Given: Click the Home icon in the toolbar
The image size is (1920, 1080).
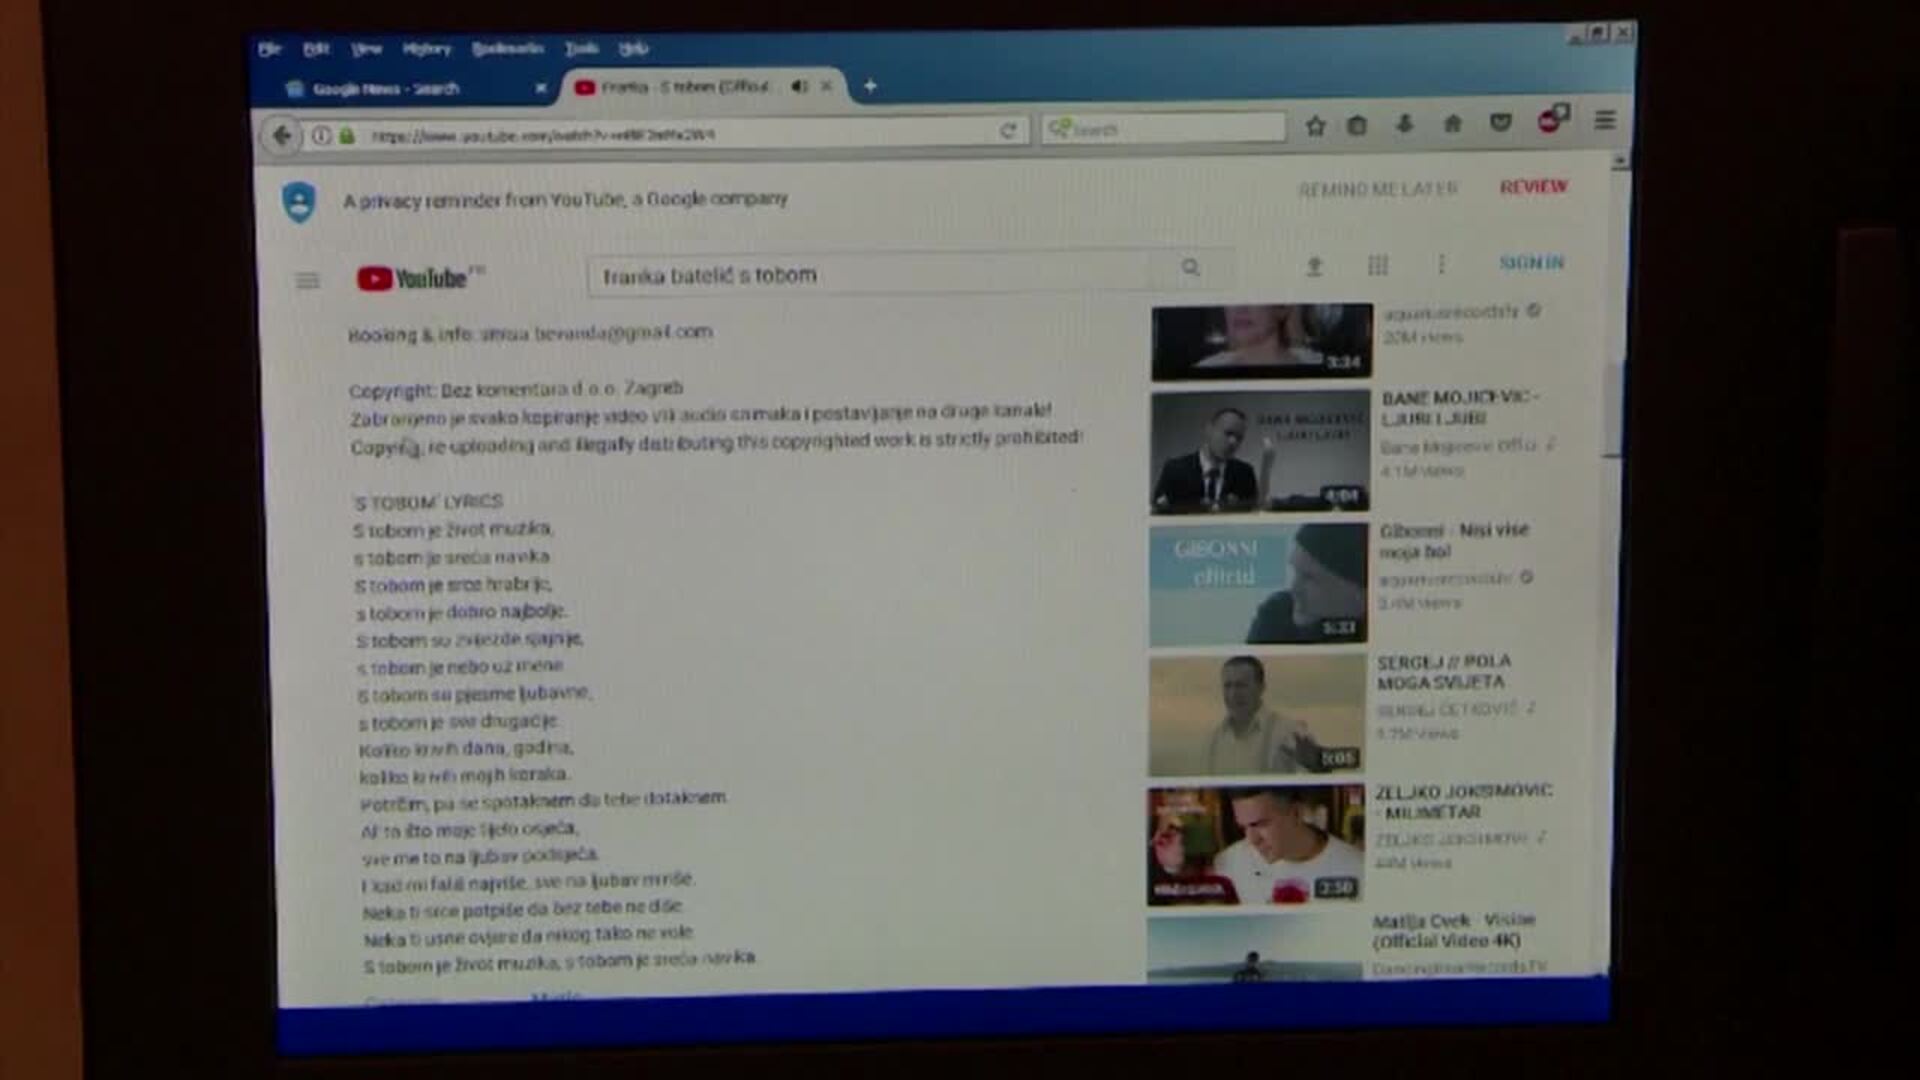Looking at the screenshot, I should click(x=1452, y=125).
